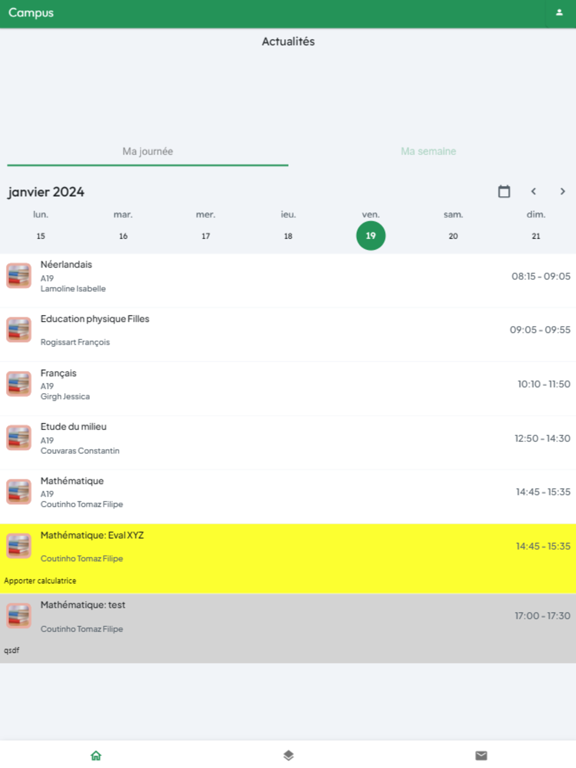Click teacher name Rogissart François
Image resolution: width=576 pixels, height=768 pixels.
pos(75,342)
